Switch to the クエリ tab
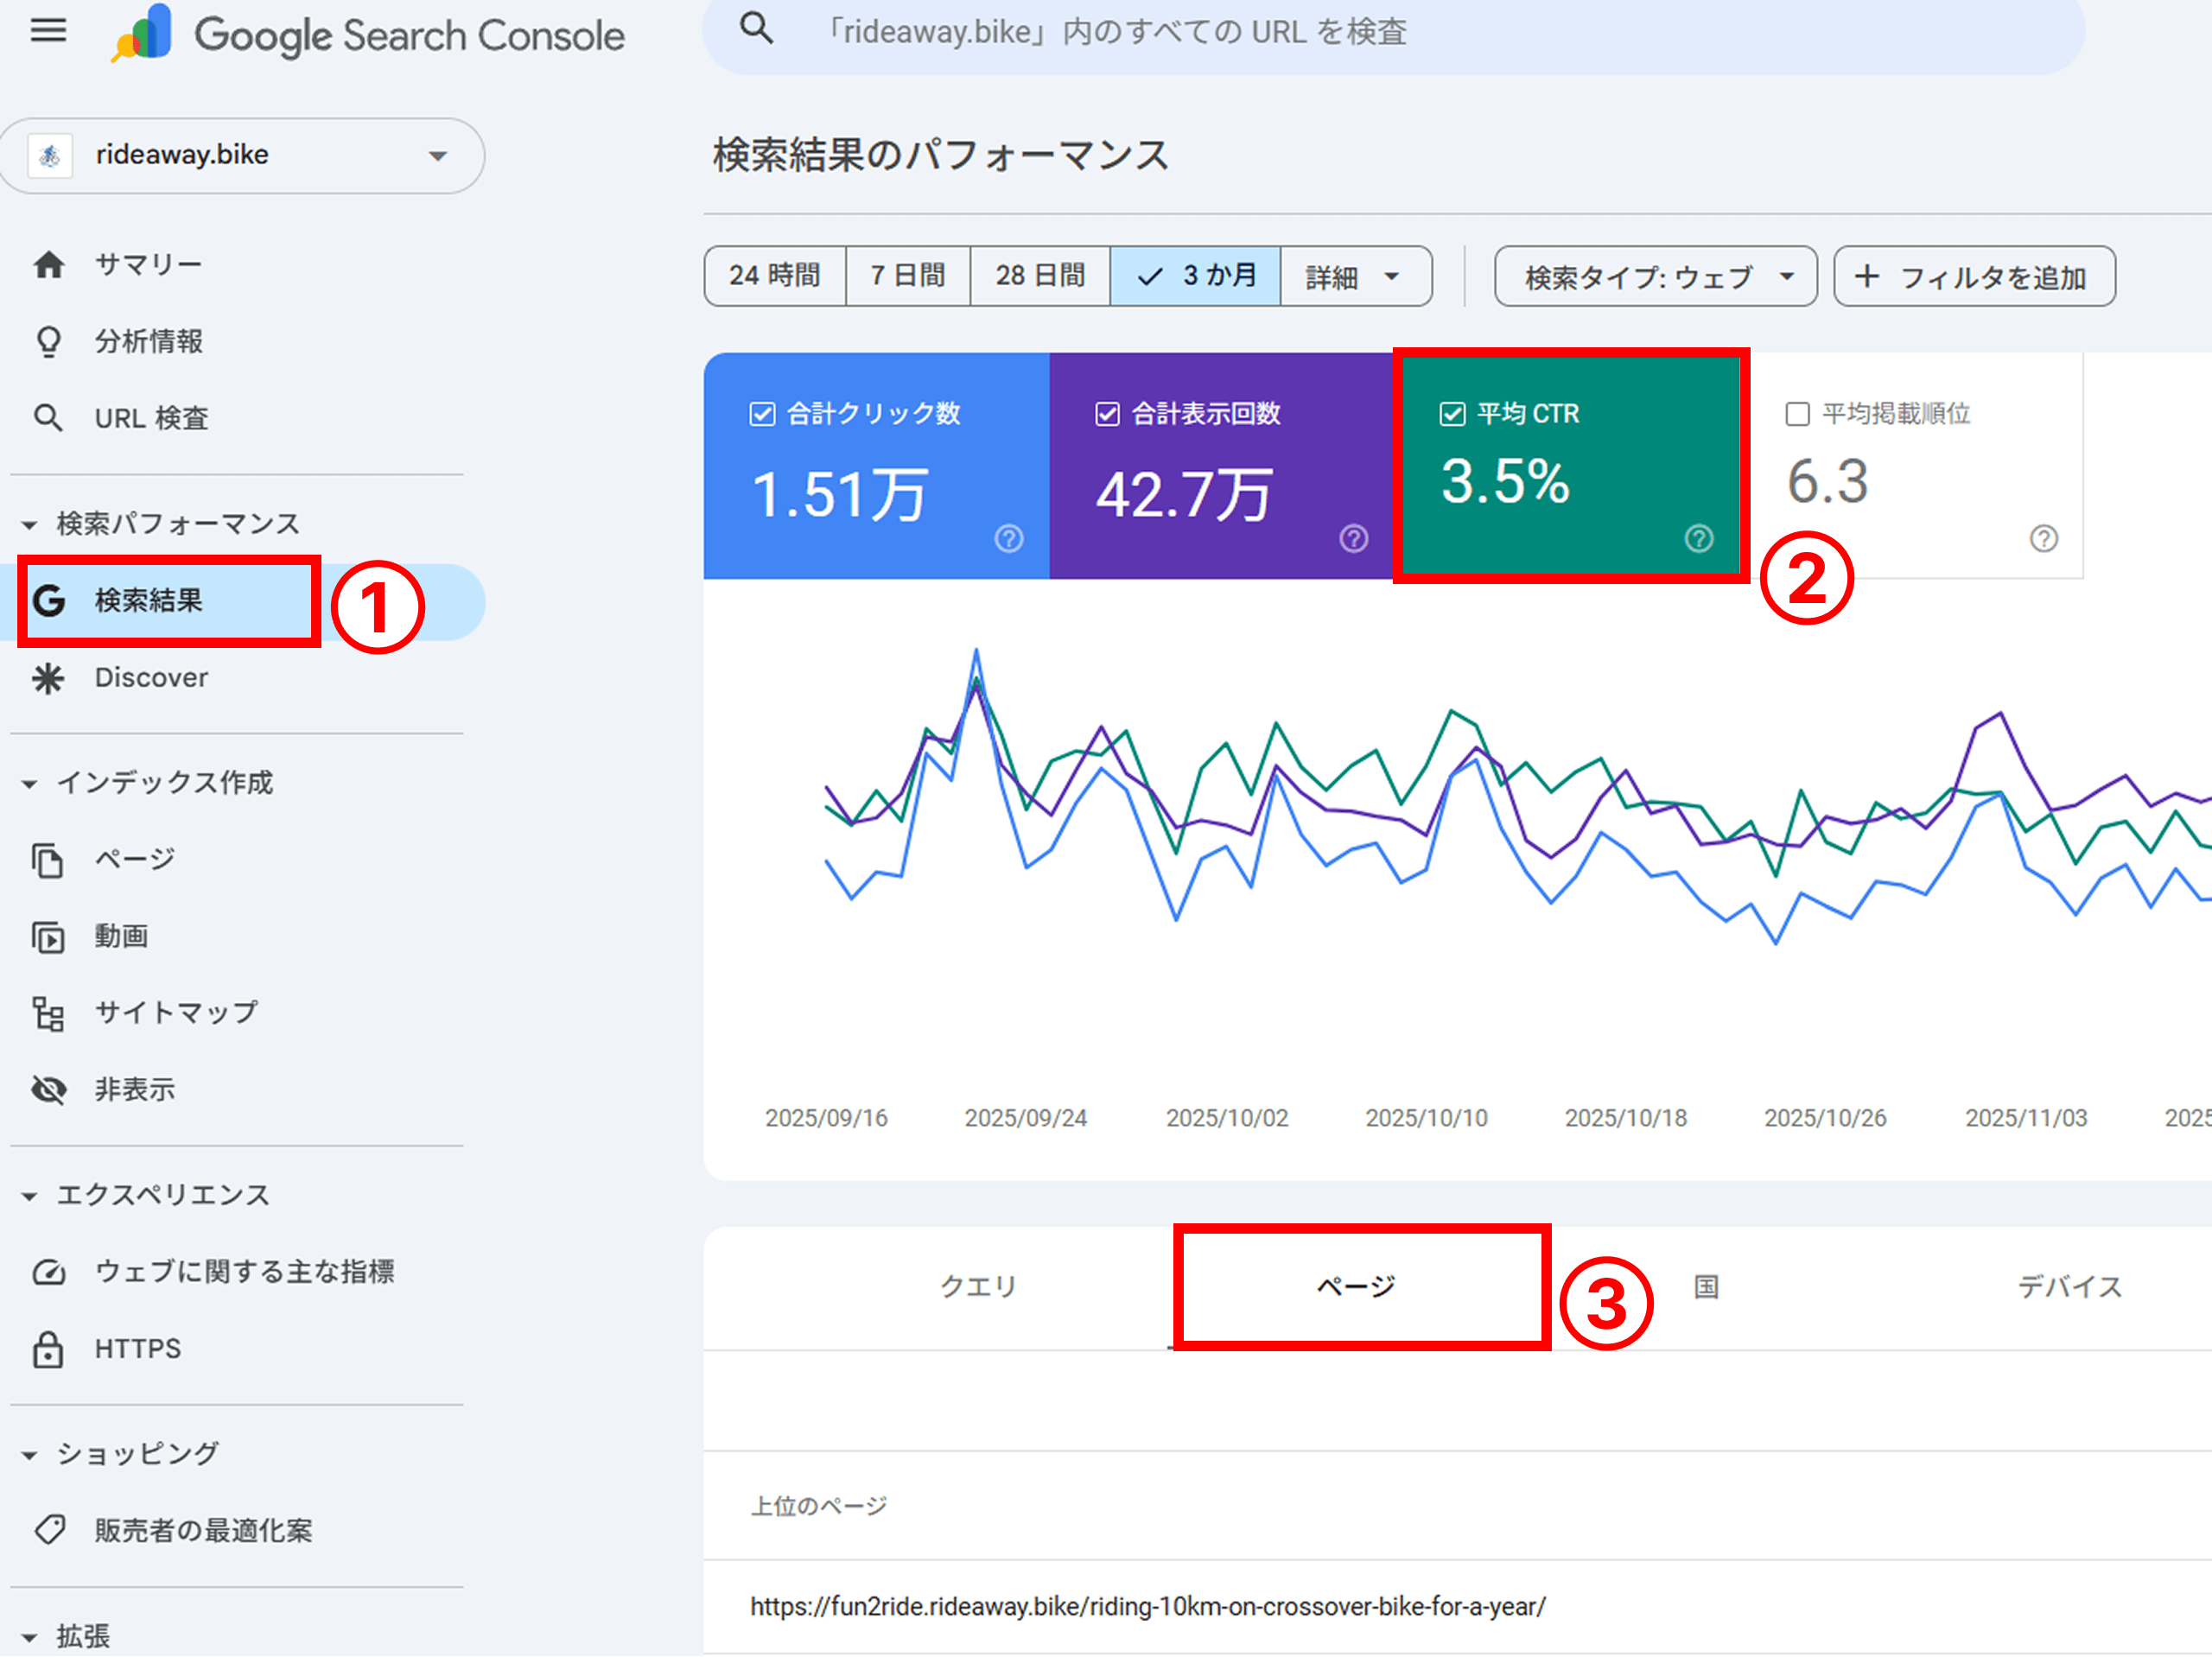The height and width of the screenshot is (1657, 2212). tap(978, 1287)
